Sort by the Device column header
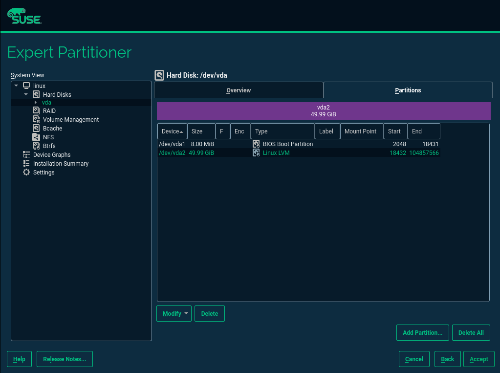 click(x=172, y=131)
